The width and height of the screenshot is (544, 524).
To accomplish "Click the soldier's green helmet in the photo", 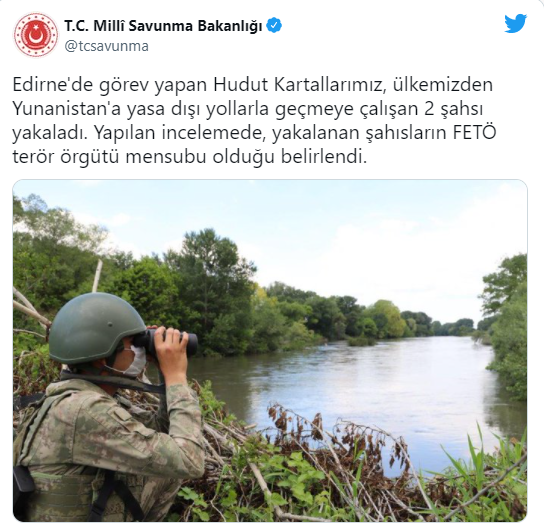I will (96, 326).
